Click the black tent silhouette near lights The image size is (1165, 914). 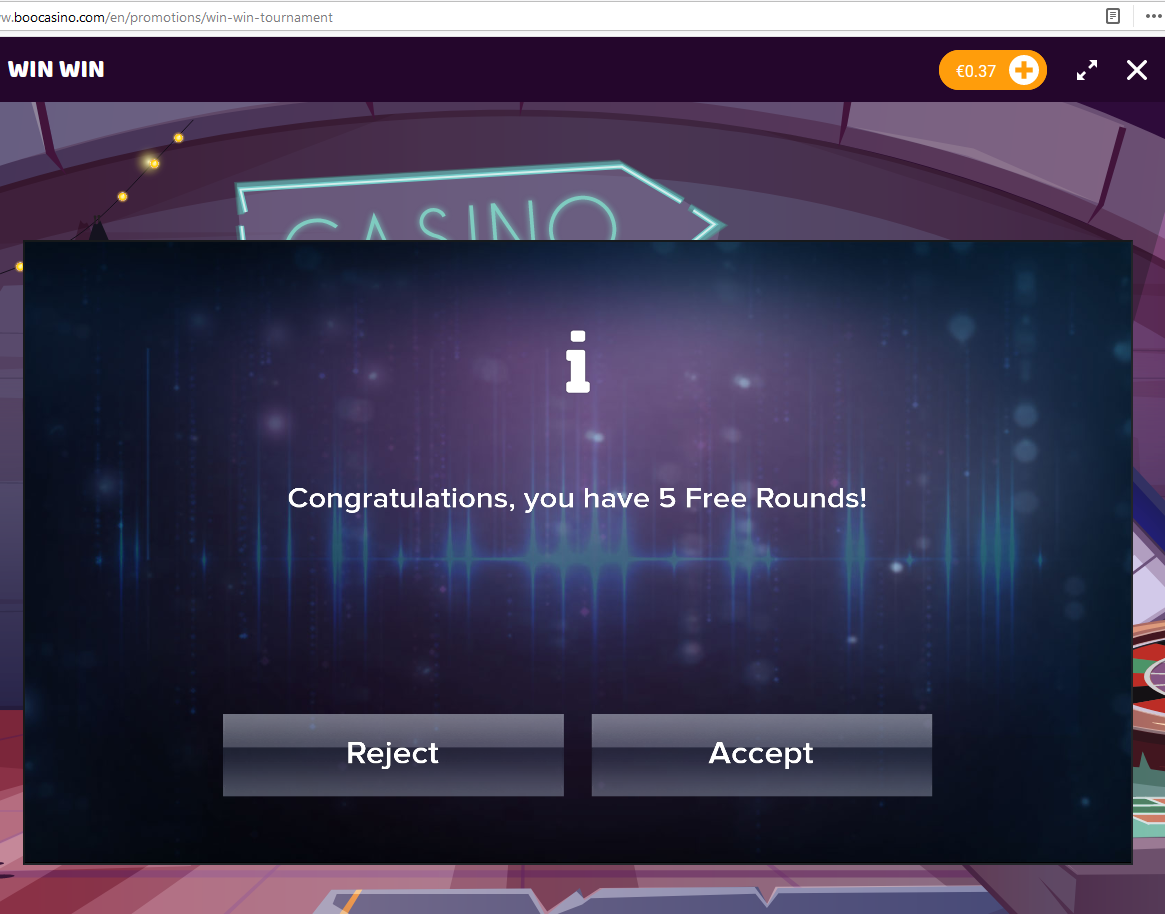(x=97, y=229)
